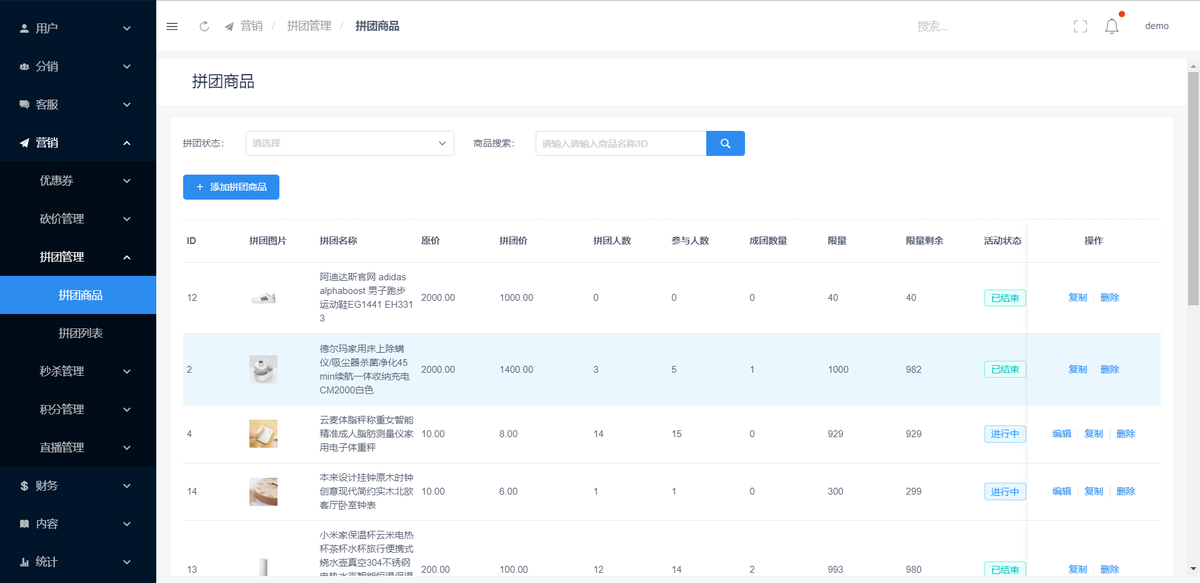Collapse the 营销 menu chevron
Screen dimensions: 1200x583
[127, 143]
